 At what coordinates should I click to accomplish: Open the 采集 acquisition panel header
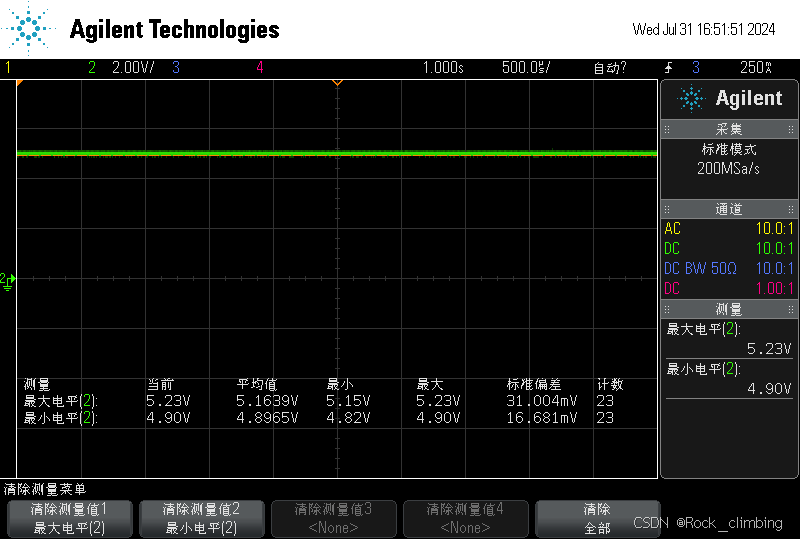pos(729,129)
